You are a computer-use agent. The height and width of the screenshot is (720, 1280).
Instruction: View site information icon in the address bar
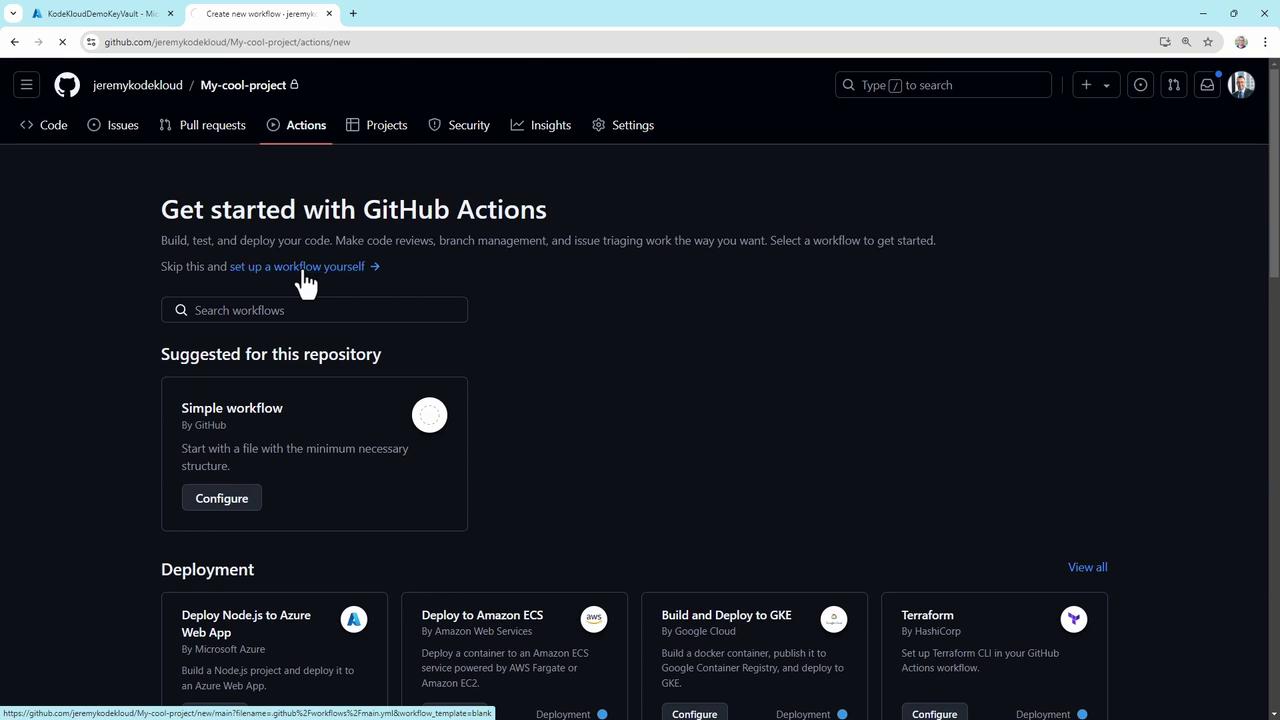tap(91, 42)
